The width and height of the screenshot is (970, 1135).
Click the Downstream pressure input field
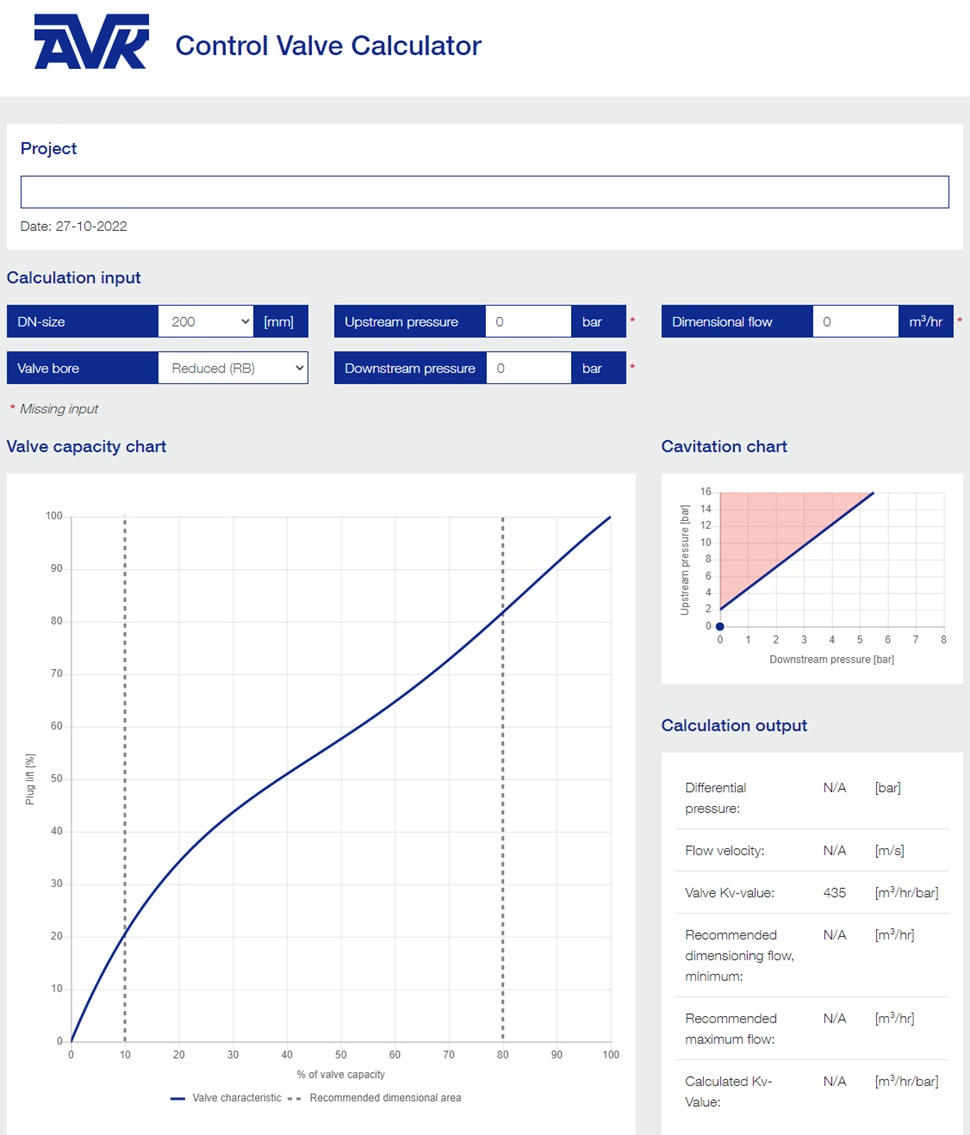click(x=528, y=368)
